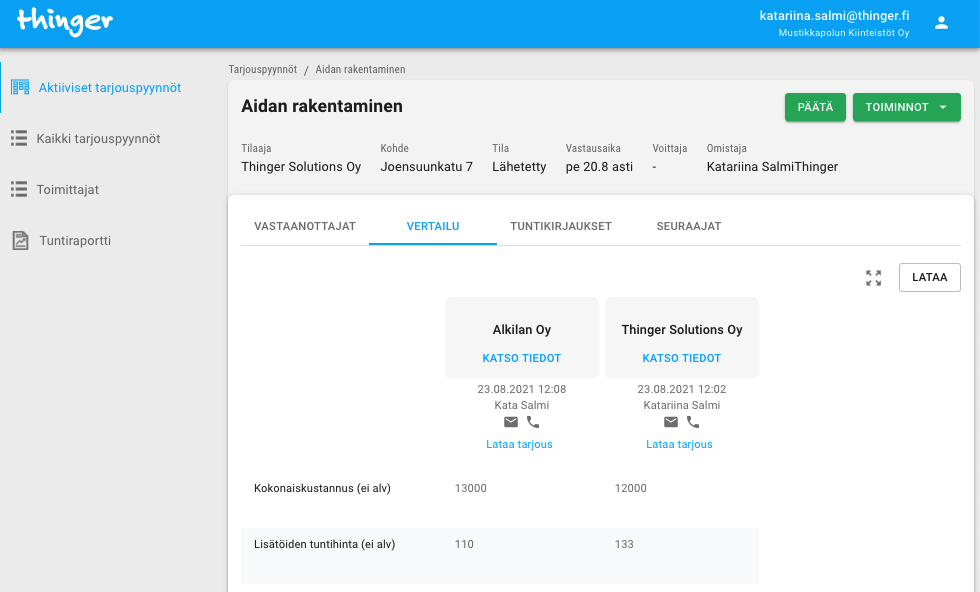
Task: Open the SEURAAJAT tab
Action: [x=689, y=226]
